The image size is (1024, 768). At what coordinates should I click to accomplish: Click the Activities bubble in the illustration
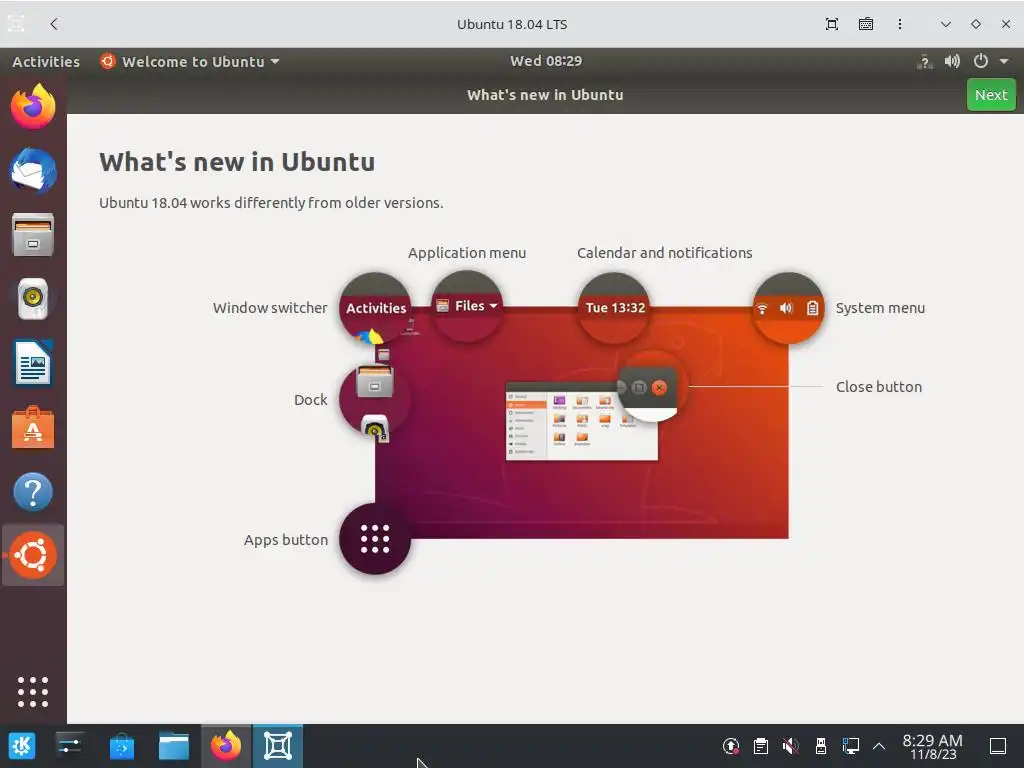pos(376,308)
